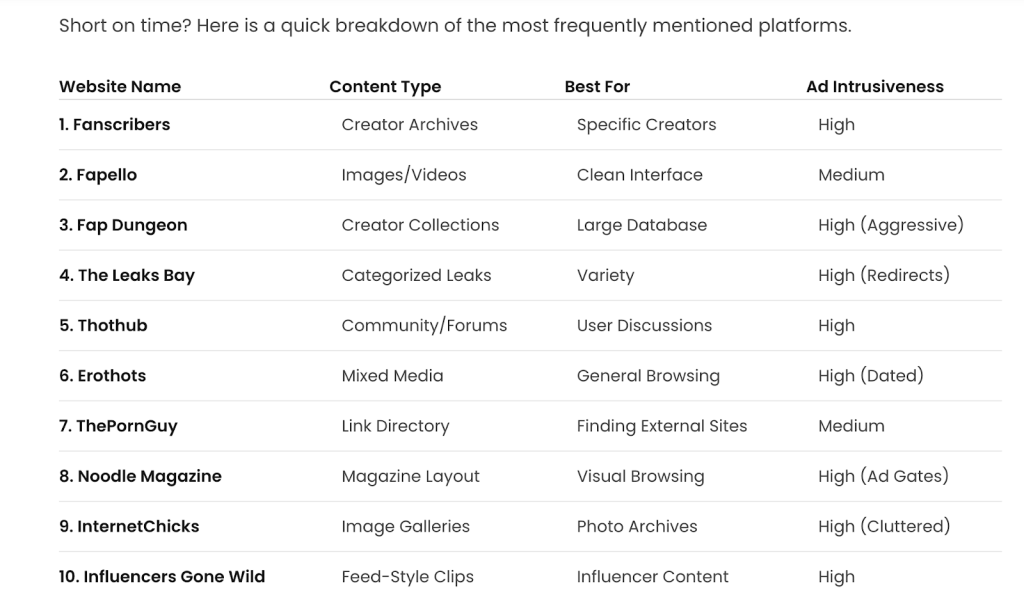Select the Best For column header

[x=597, y=86]
